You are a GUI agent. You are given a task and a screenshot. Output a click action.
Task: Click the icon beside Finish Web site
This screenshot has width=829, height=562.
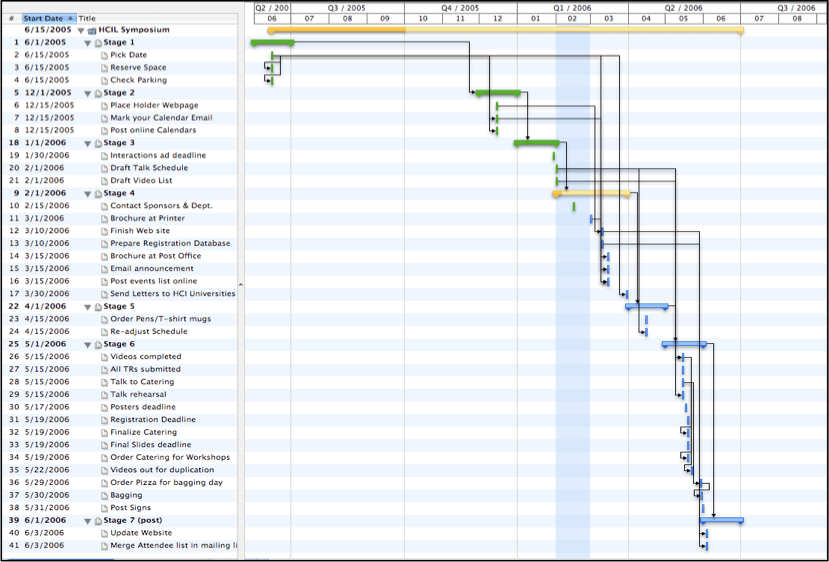pyautogui.click(x=104, y=232)
